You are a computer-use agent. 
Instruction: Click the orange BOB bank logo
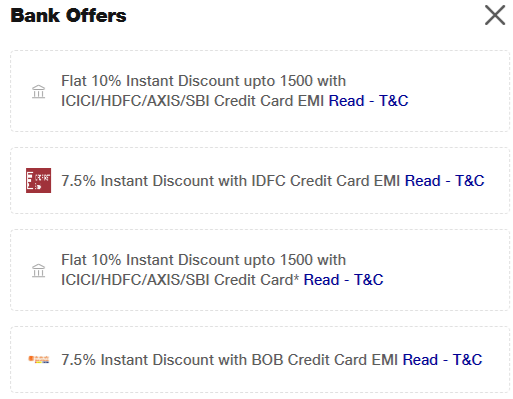(x=39, y=359)
